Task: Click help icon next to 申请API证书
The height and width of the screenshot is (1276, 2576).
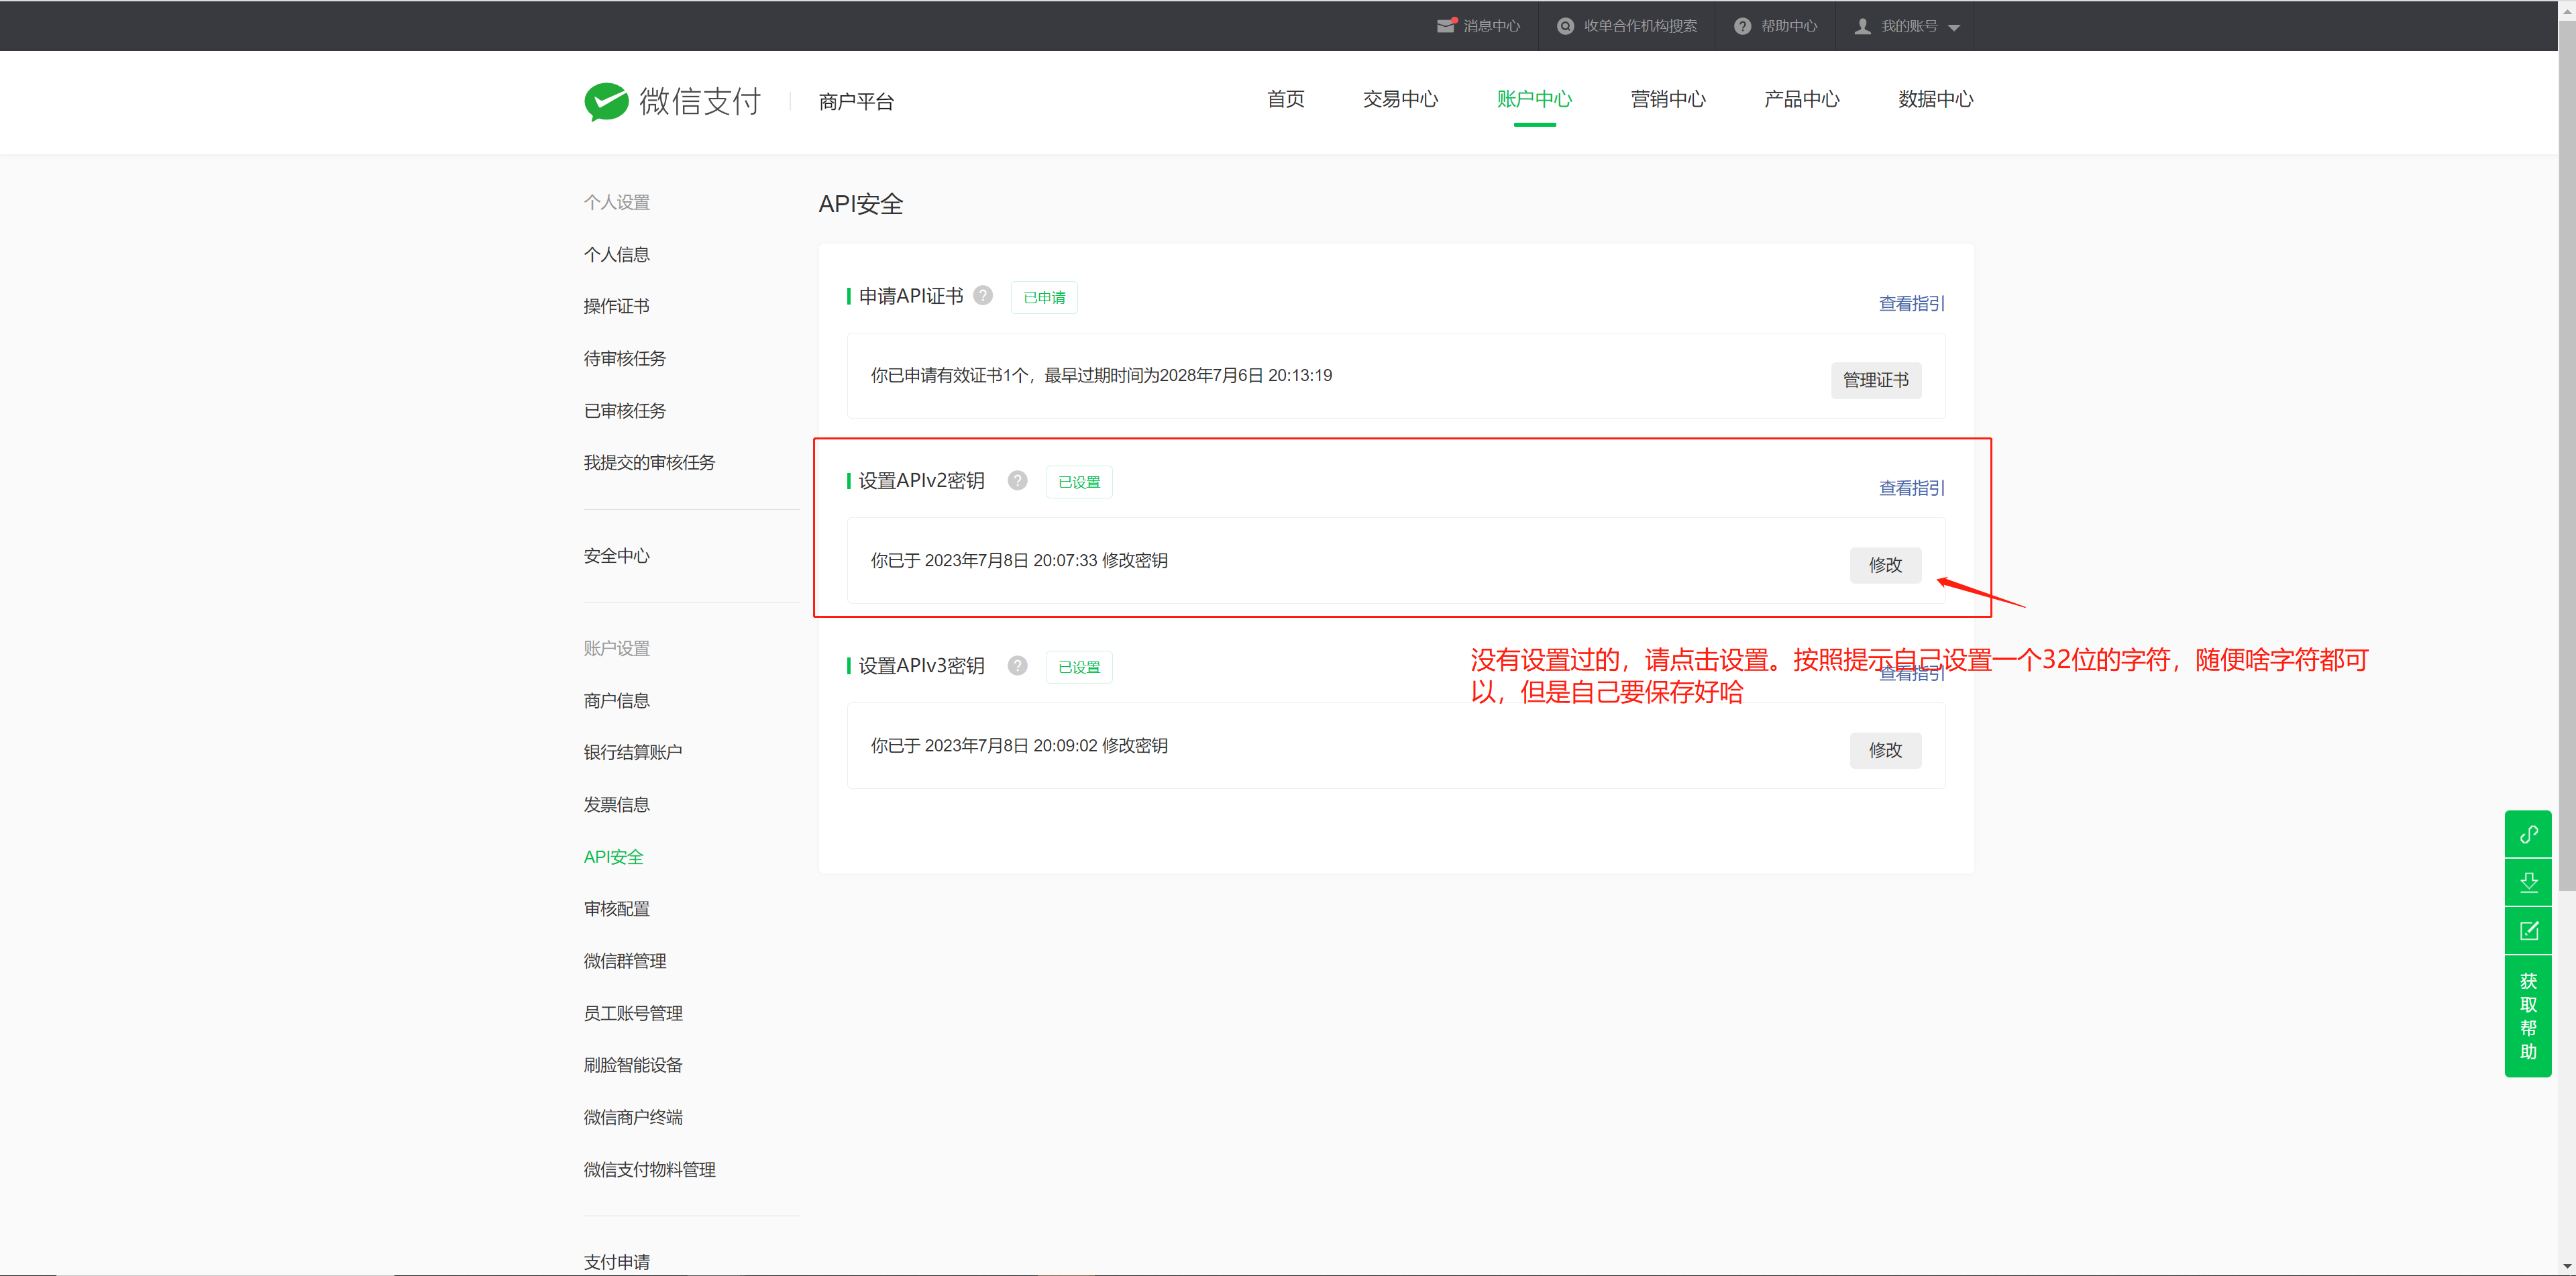Action: coord(983,295)
